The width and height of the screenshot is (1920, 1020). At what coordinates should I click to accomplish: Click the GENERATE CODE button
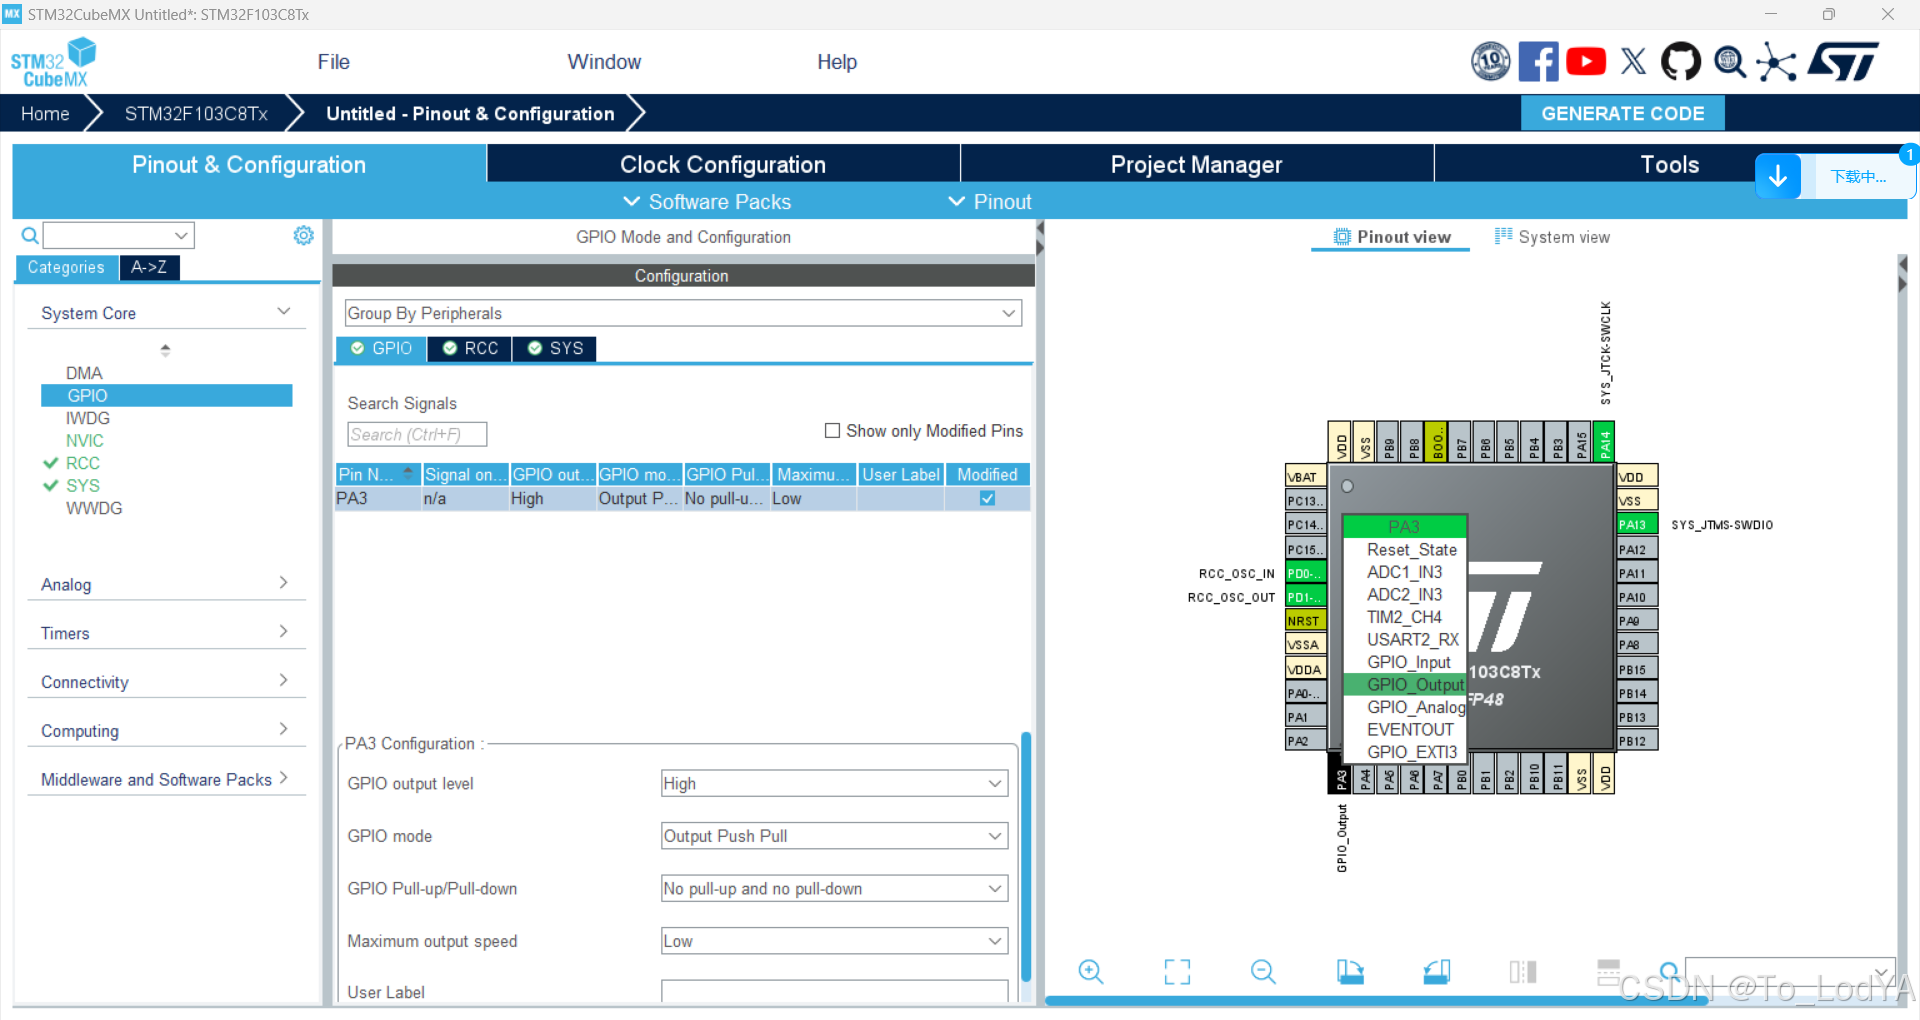coord(1622,113)
